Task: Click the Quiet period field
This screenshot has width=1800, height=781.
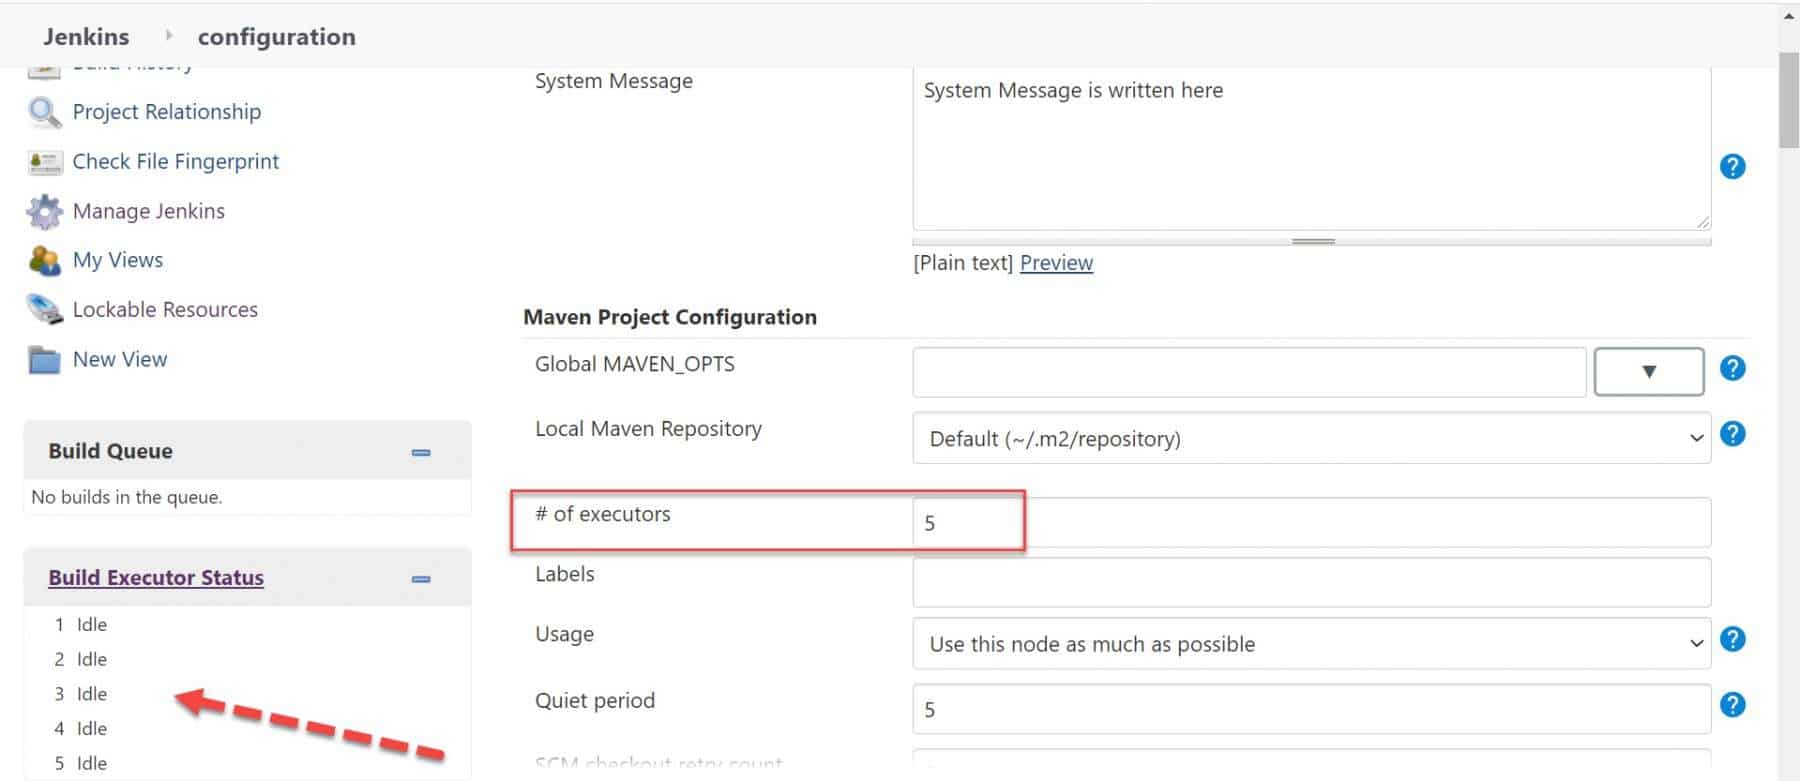Action: pos(1311,709)
